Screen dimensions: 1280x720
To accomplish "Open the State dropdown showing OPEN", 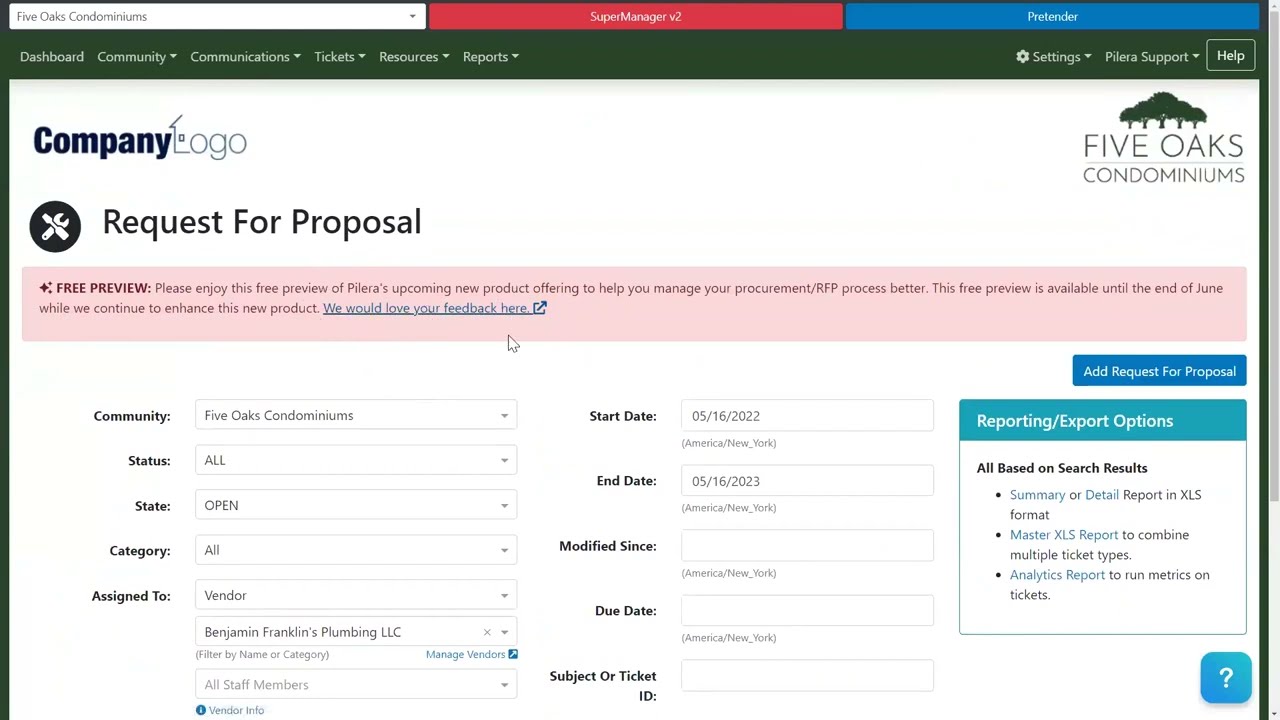I will point(356,506).
